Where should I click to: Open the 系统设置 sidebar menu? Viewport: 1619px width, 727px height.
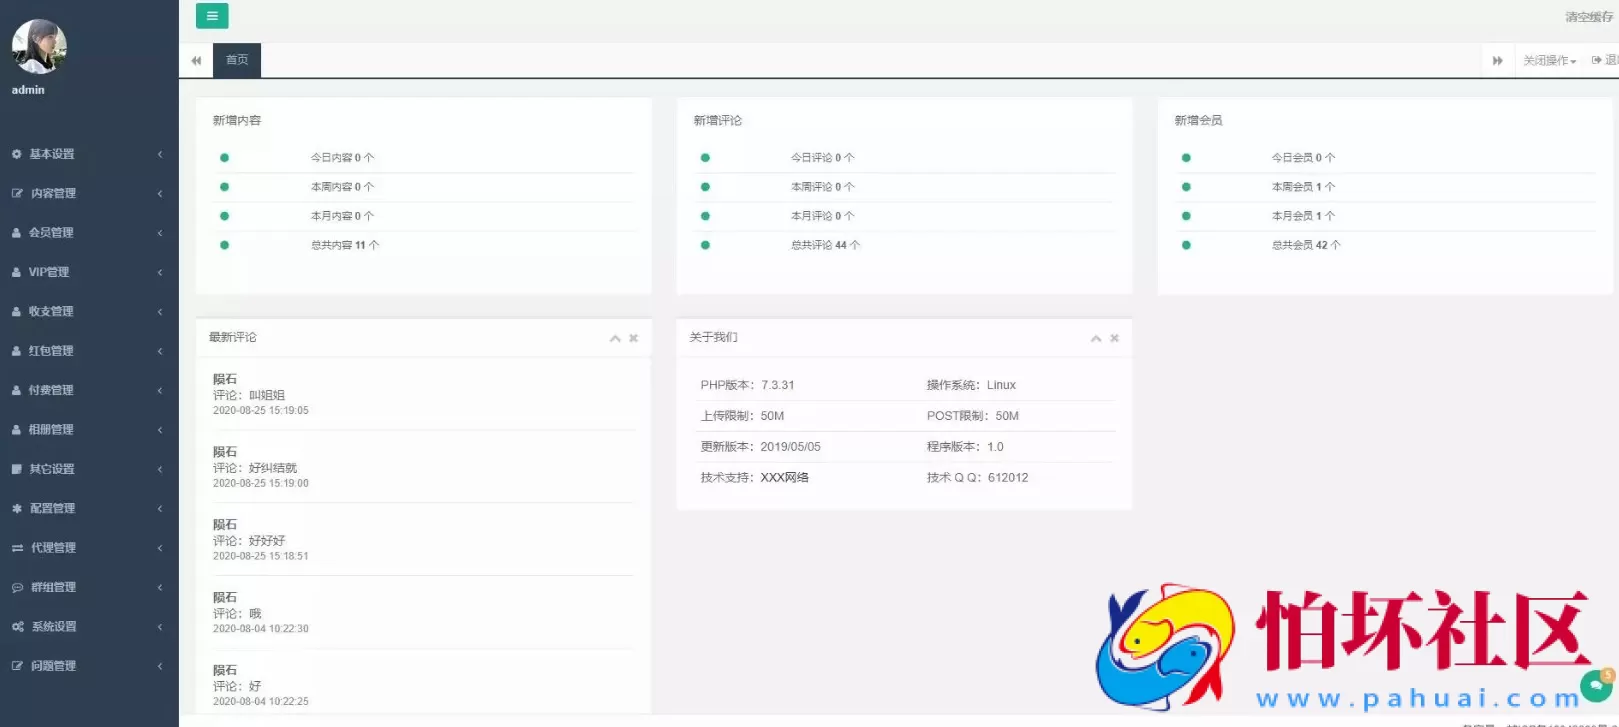pyautogui.click(x=89, y=627)
